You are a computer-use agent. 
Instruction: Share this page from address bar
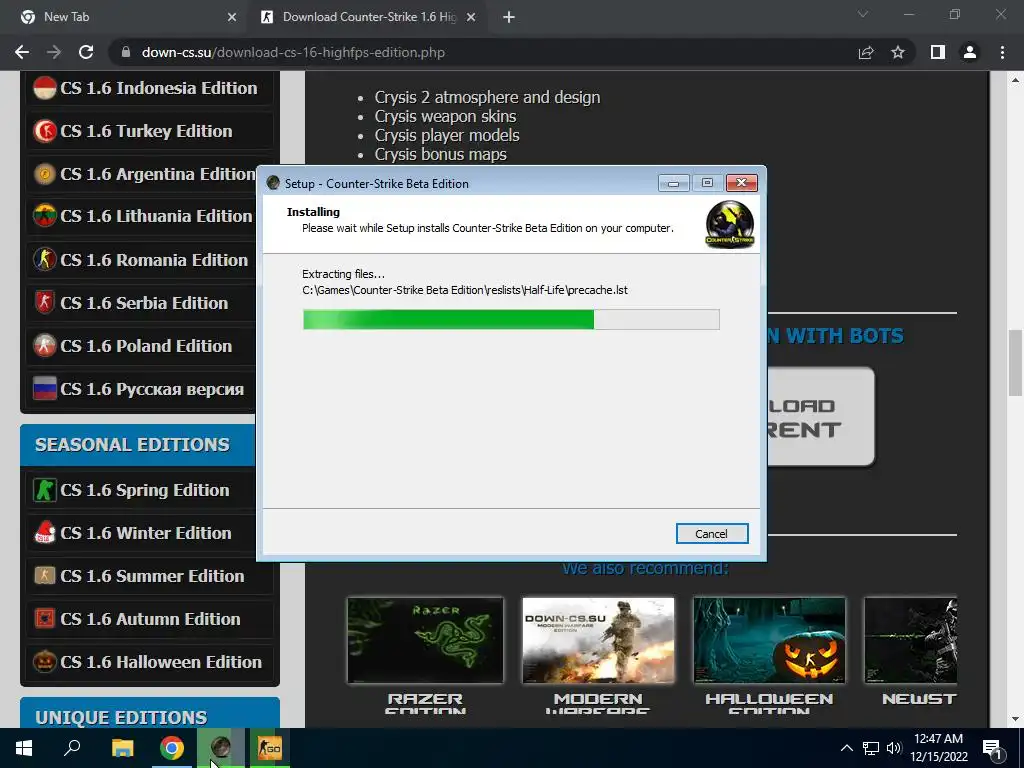(x=866, y=52)
